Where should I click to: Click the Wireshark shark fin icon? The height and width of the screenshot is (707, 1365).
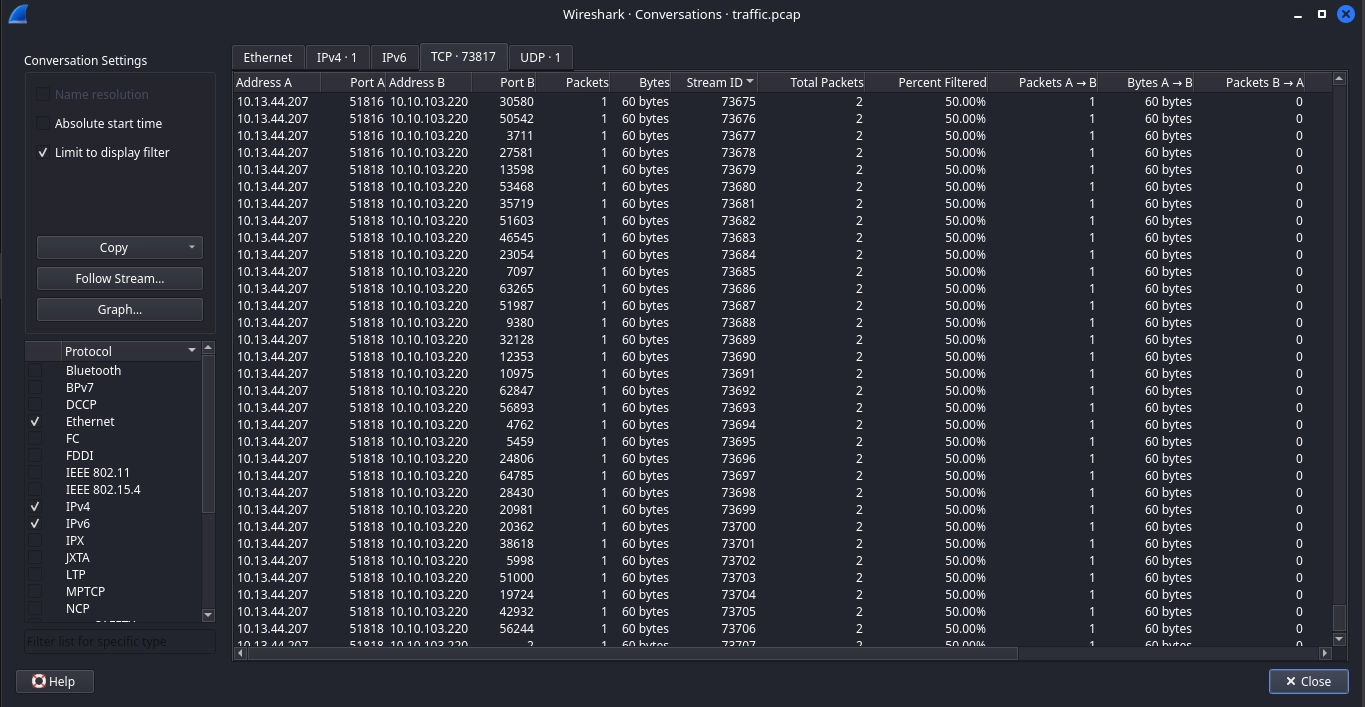click(17, 14)
